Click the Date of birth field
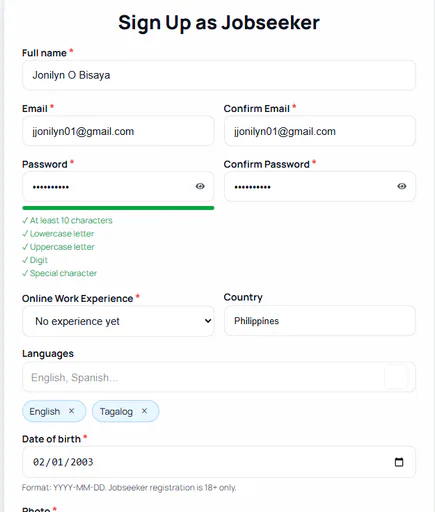 219,462
